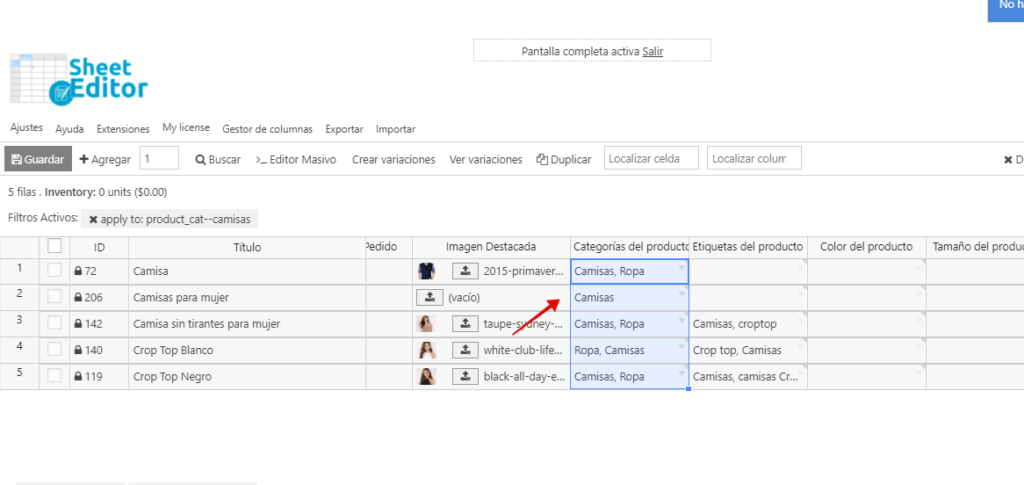Open the Ayuda menu

click(x=69, y=129)
